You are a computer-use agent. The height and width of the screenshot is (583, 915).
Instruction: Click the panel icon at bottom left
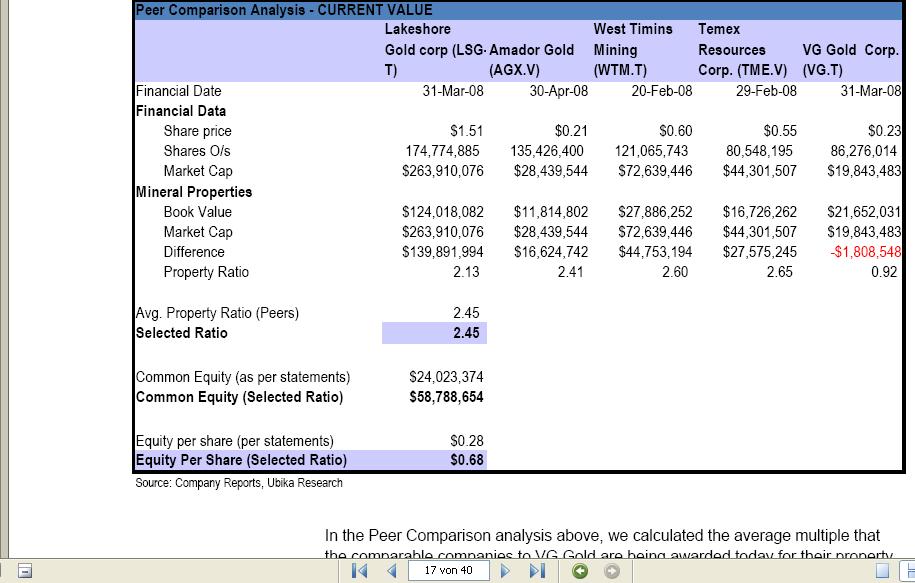[x=26, y=571]
